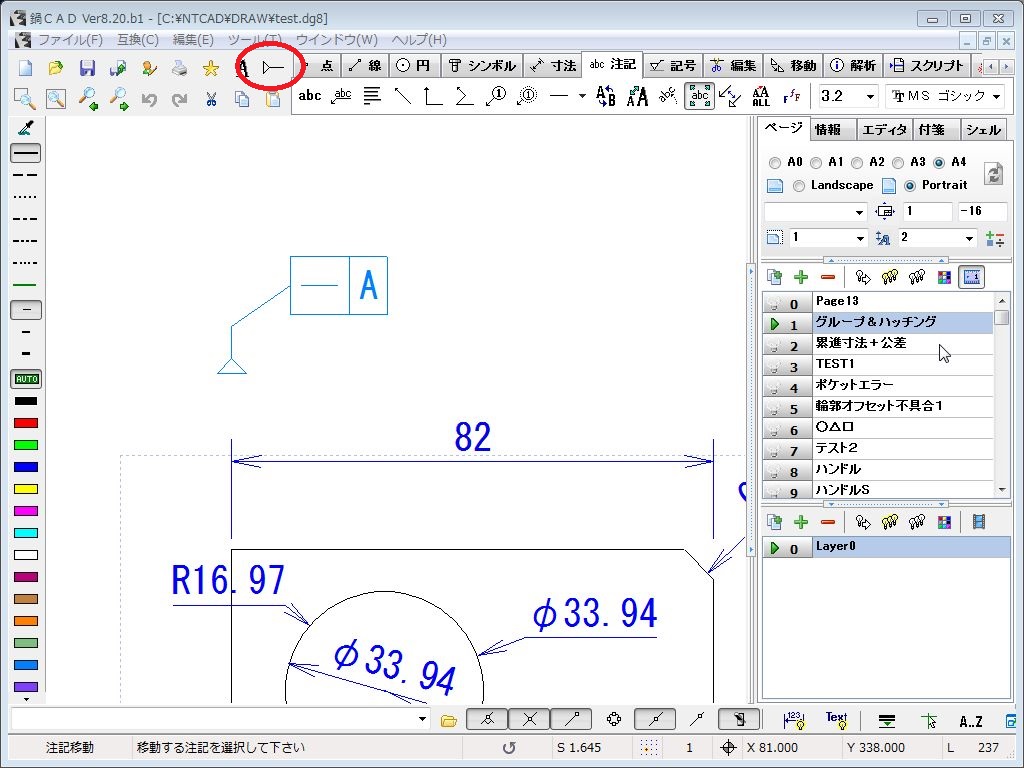Click the yellow star favorites icon

pyautogui.click(x=210, y=67)
